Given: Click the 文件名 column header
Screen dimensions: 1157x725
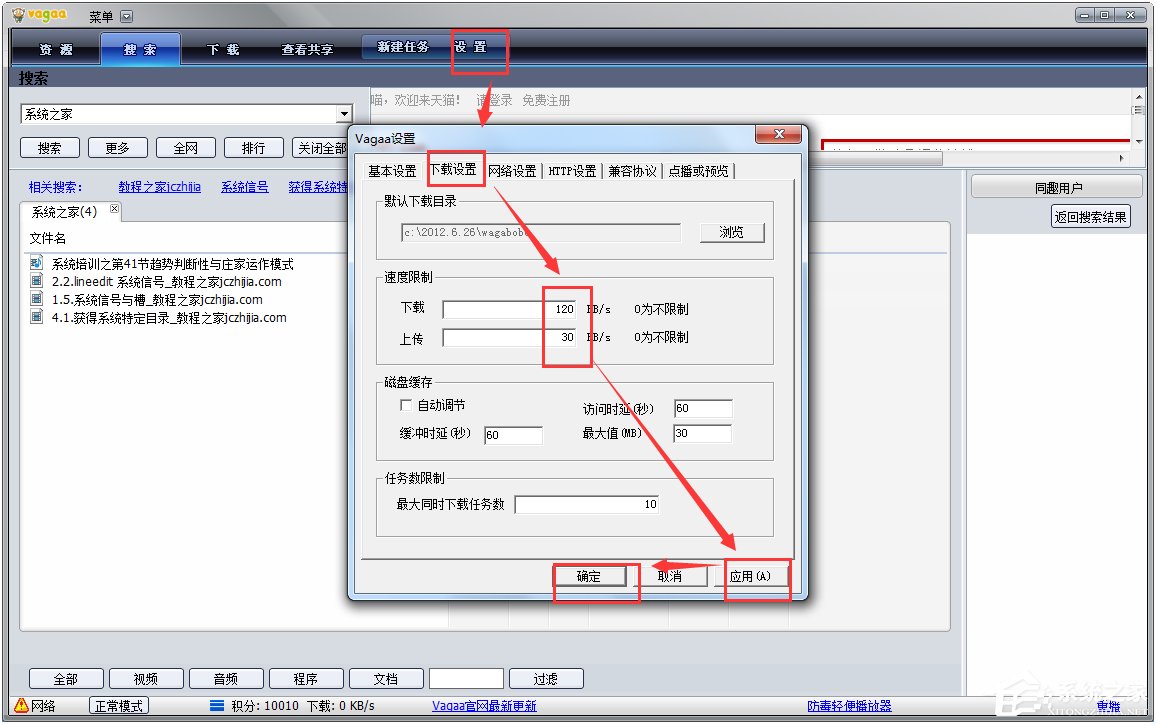Looking at the screenshot, I should click(x=48, y=238).
